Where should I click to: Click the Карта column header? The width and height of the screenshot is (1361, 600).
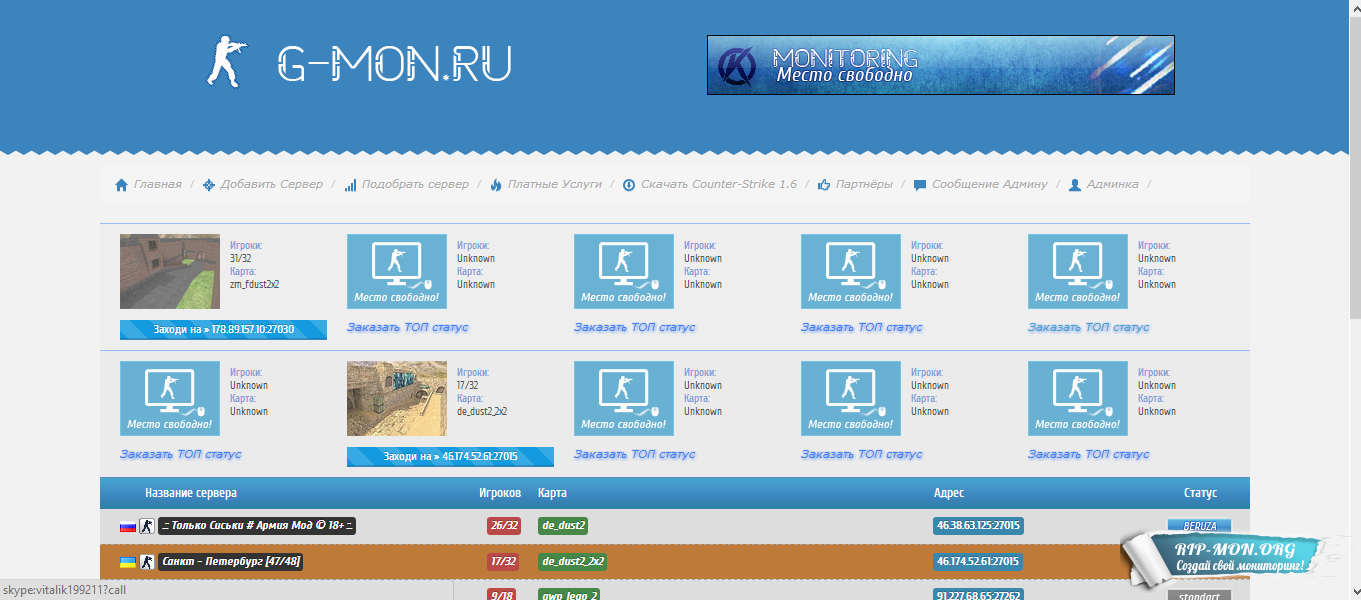coord(552,493)
